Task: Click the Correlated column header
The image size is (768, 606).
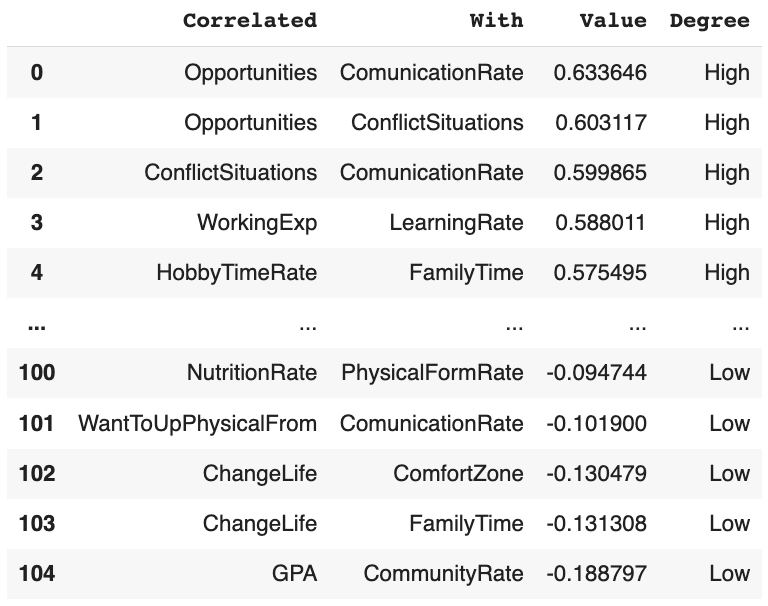Action: (x=249, y=21)
